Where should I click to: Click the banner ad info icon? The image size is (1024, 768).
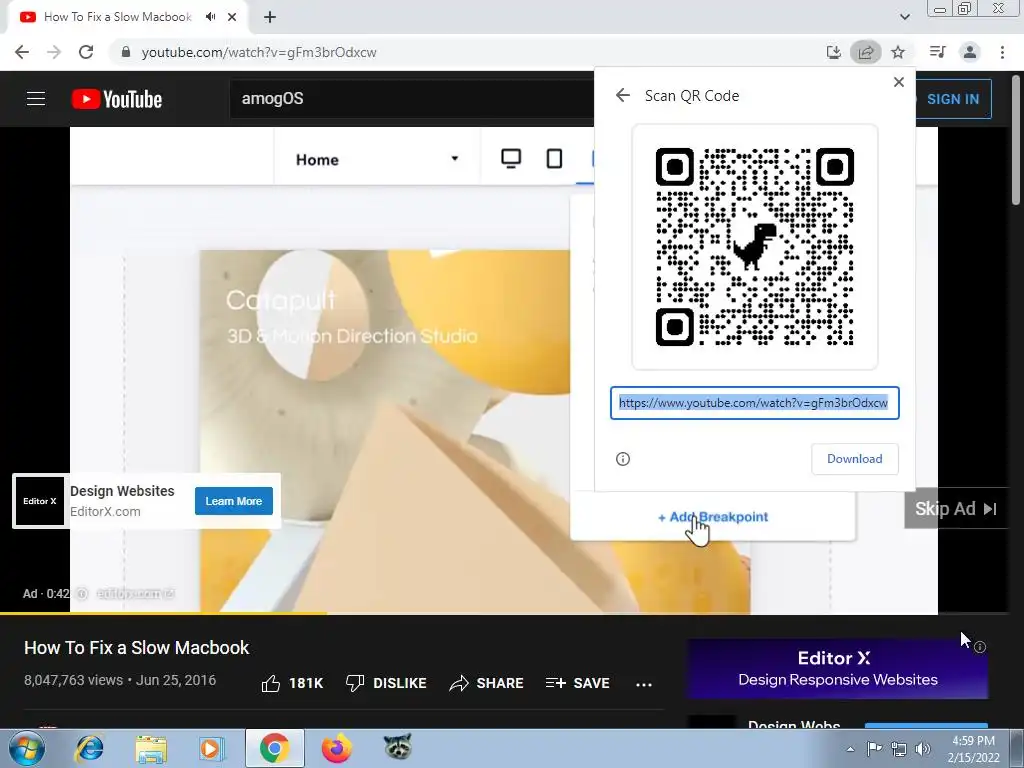980,647
